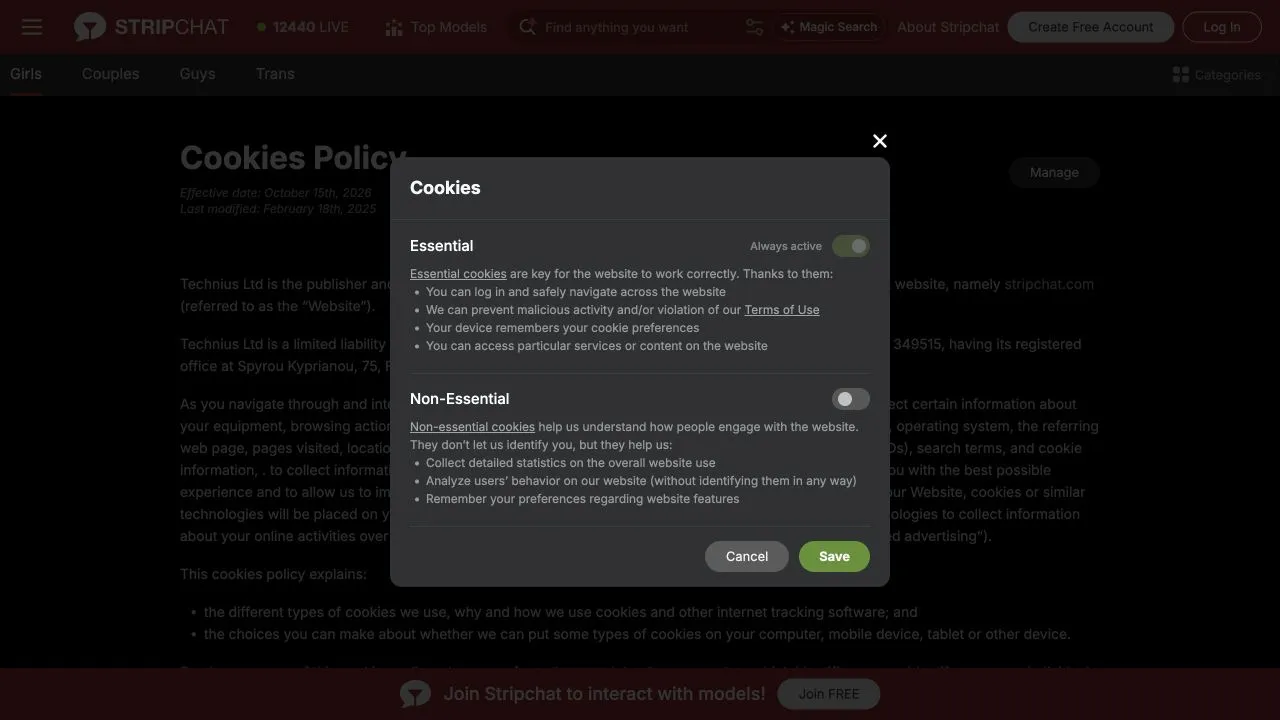
Task: Switch to the Guys tab
Action: [x=197, y=74]
